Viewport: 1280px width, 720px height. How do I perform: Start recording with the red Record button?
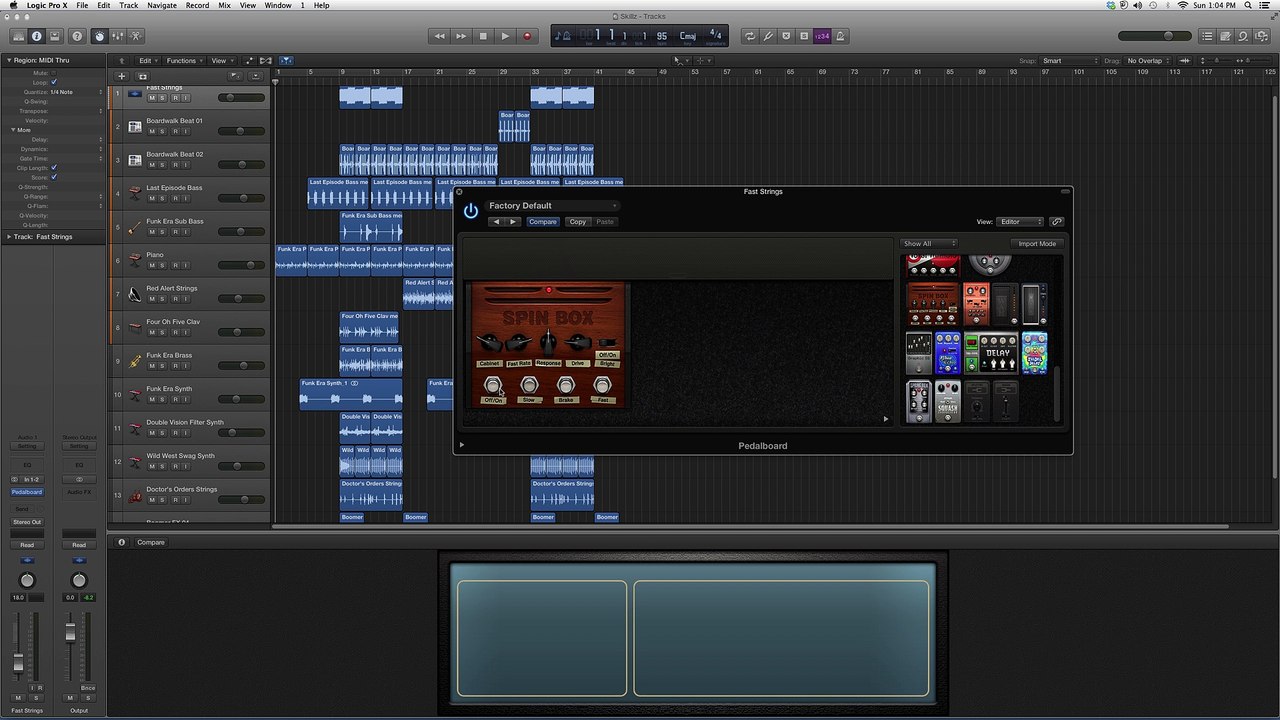527,36
